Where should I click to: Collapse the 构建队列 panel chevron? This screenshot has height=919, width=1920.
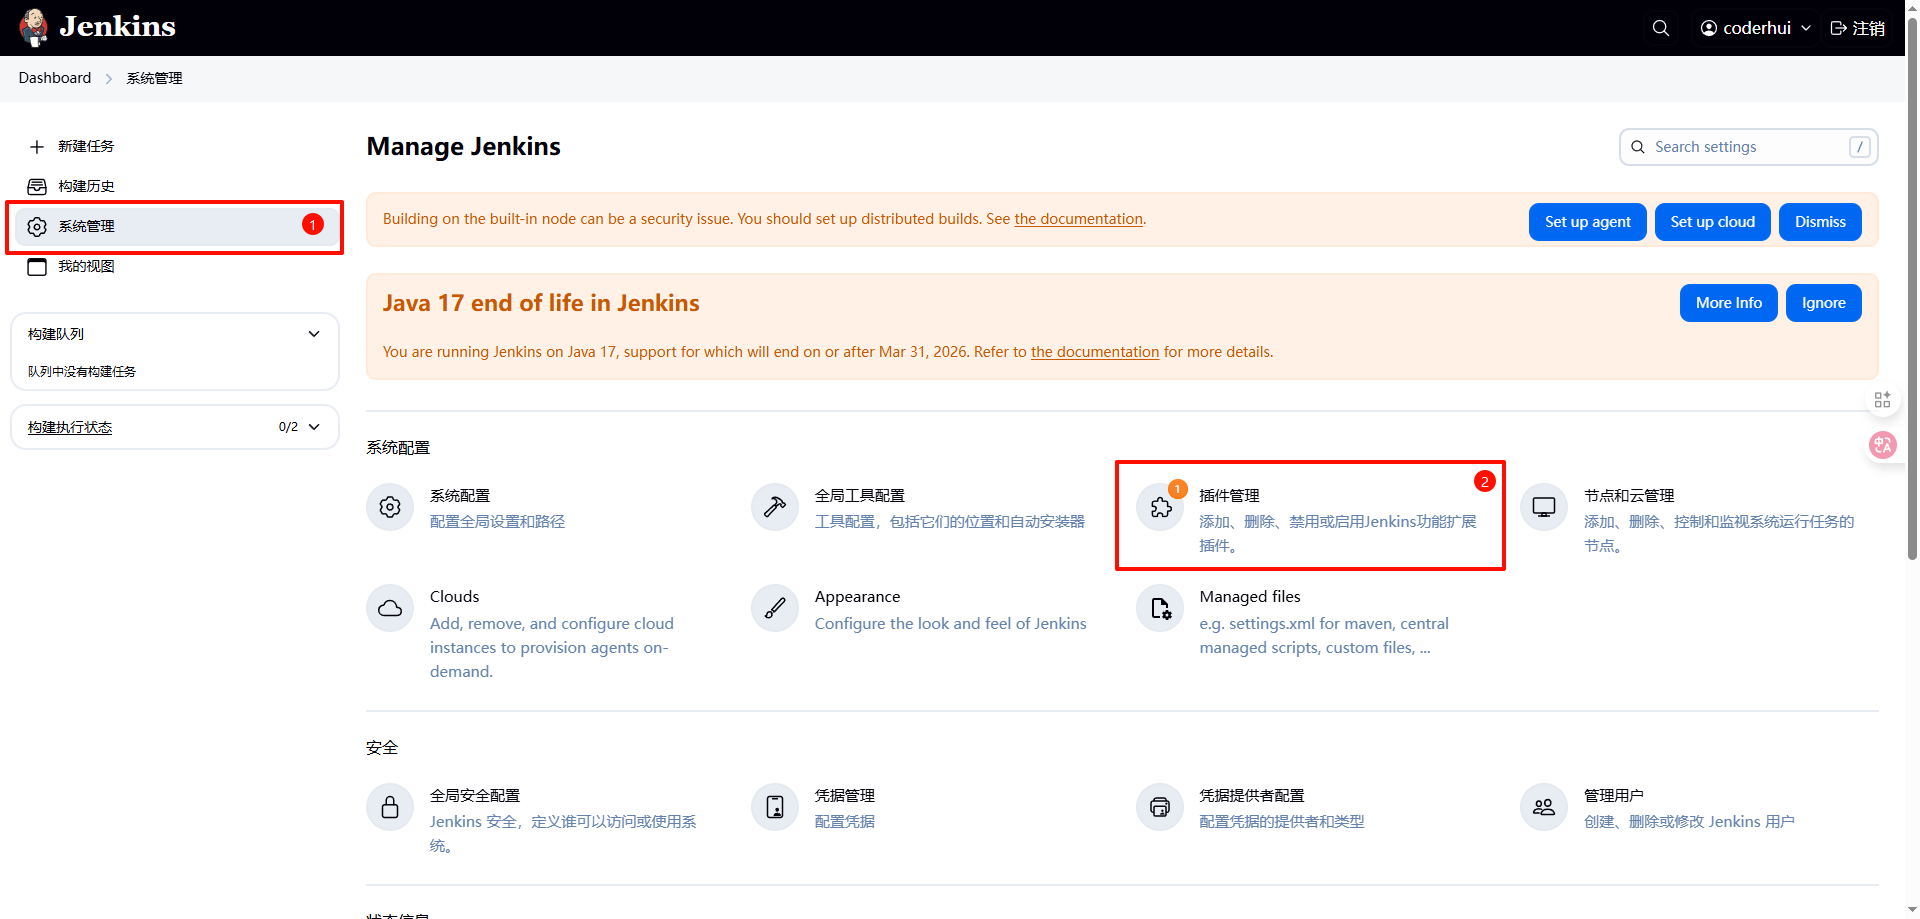pos(314,334)
